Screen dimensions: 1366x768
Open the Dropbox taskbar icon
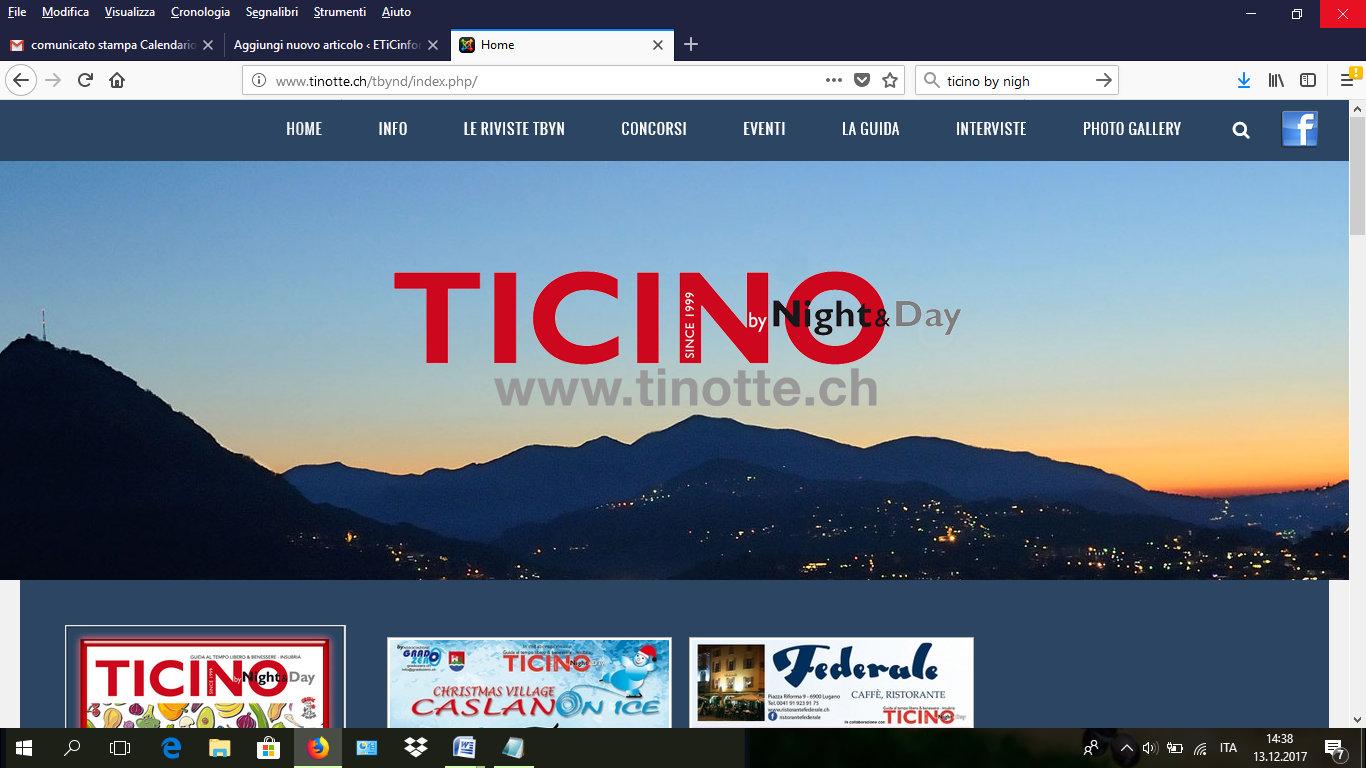coord(415,748)
